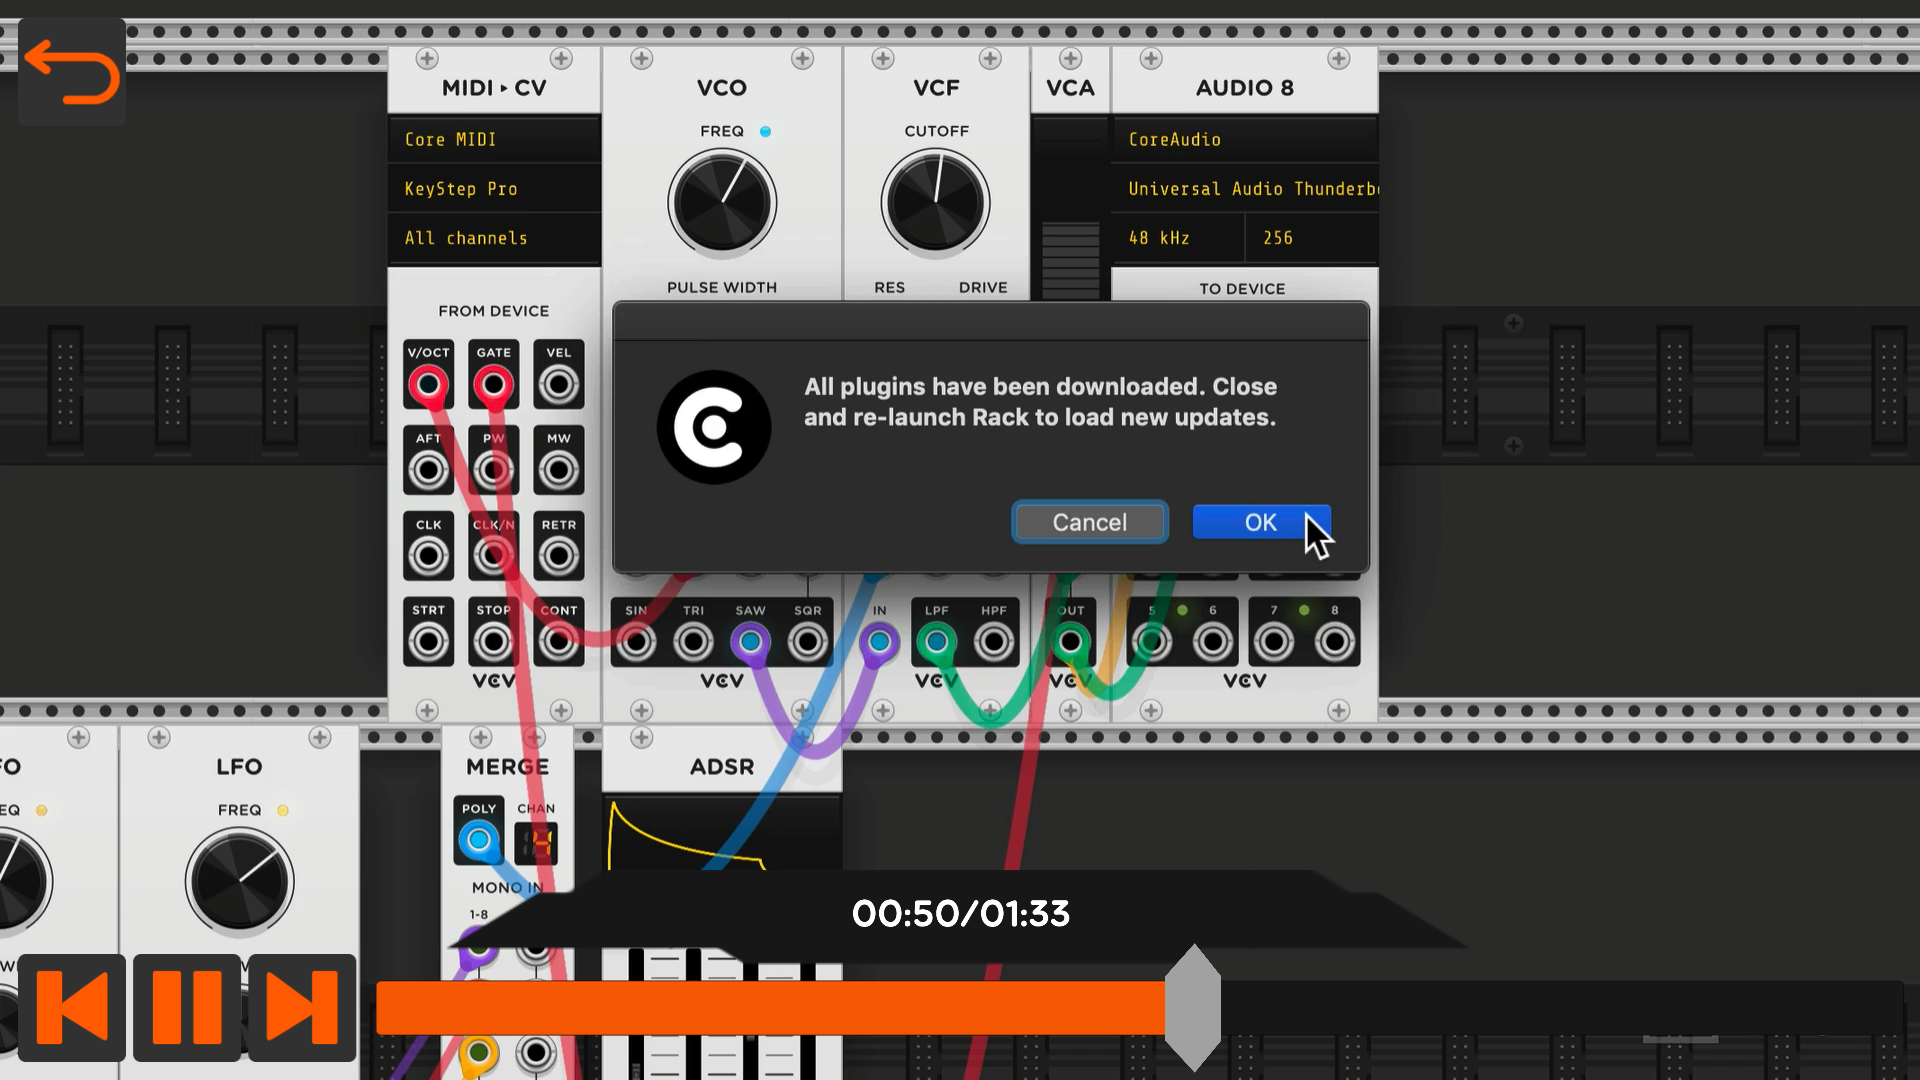
Task: Click the VEL output jack
Action: click(558, 384)
